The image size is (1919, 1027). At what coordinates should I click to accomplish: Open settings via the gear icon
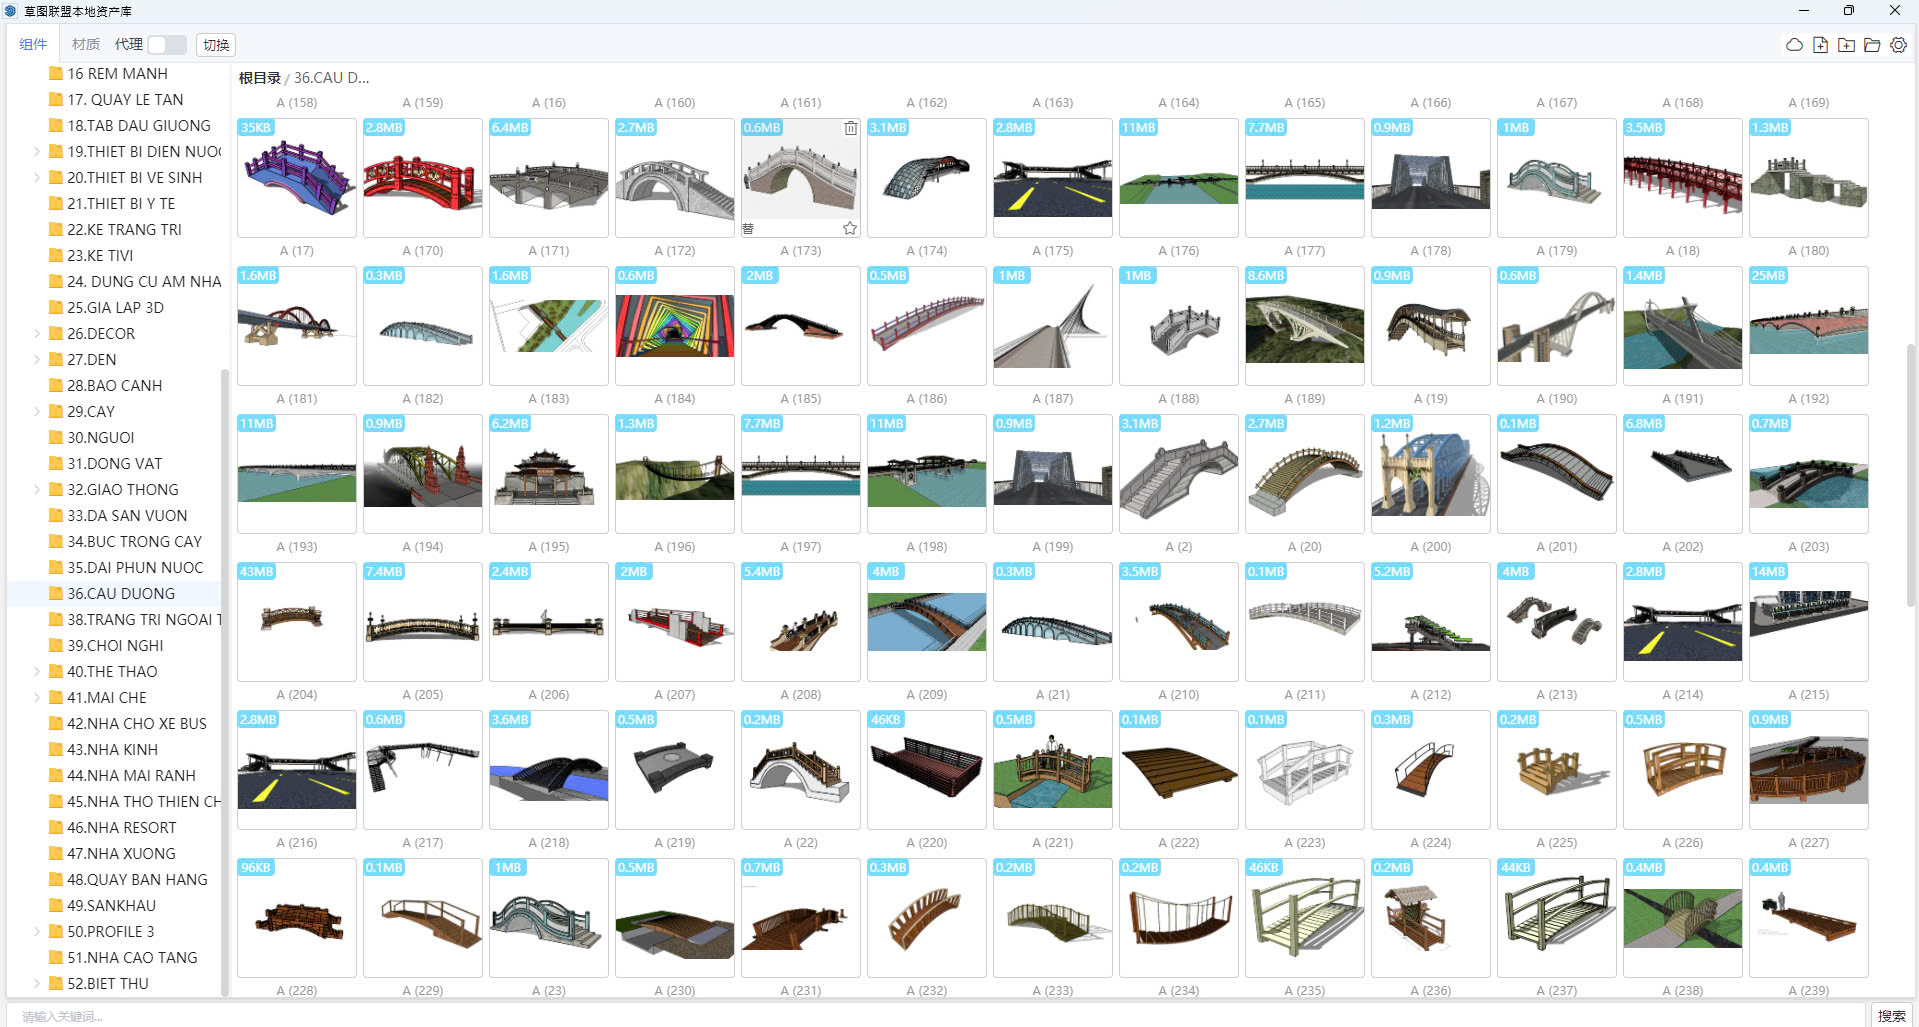pos(1898,45)
